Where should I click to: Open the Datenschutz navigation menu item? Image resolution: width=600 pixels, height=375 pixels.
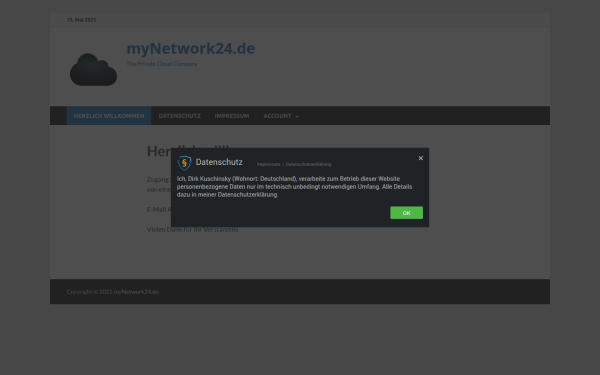click(179, 116)
